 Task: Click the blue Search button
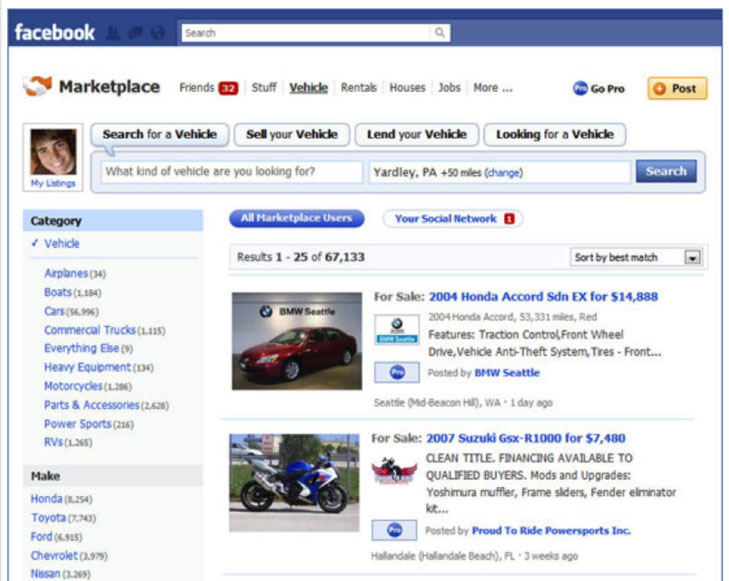coord(666,171)
